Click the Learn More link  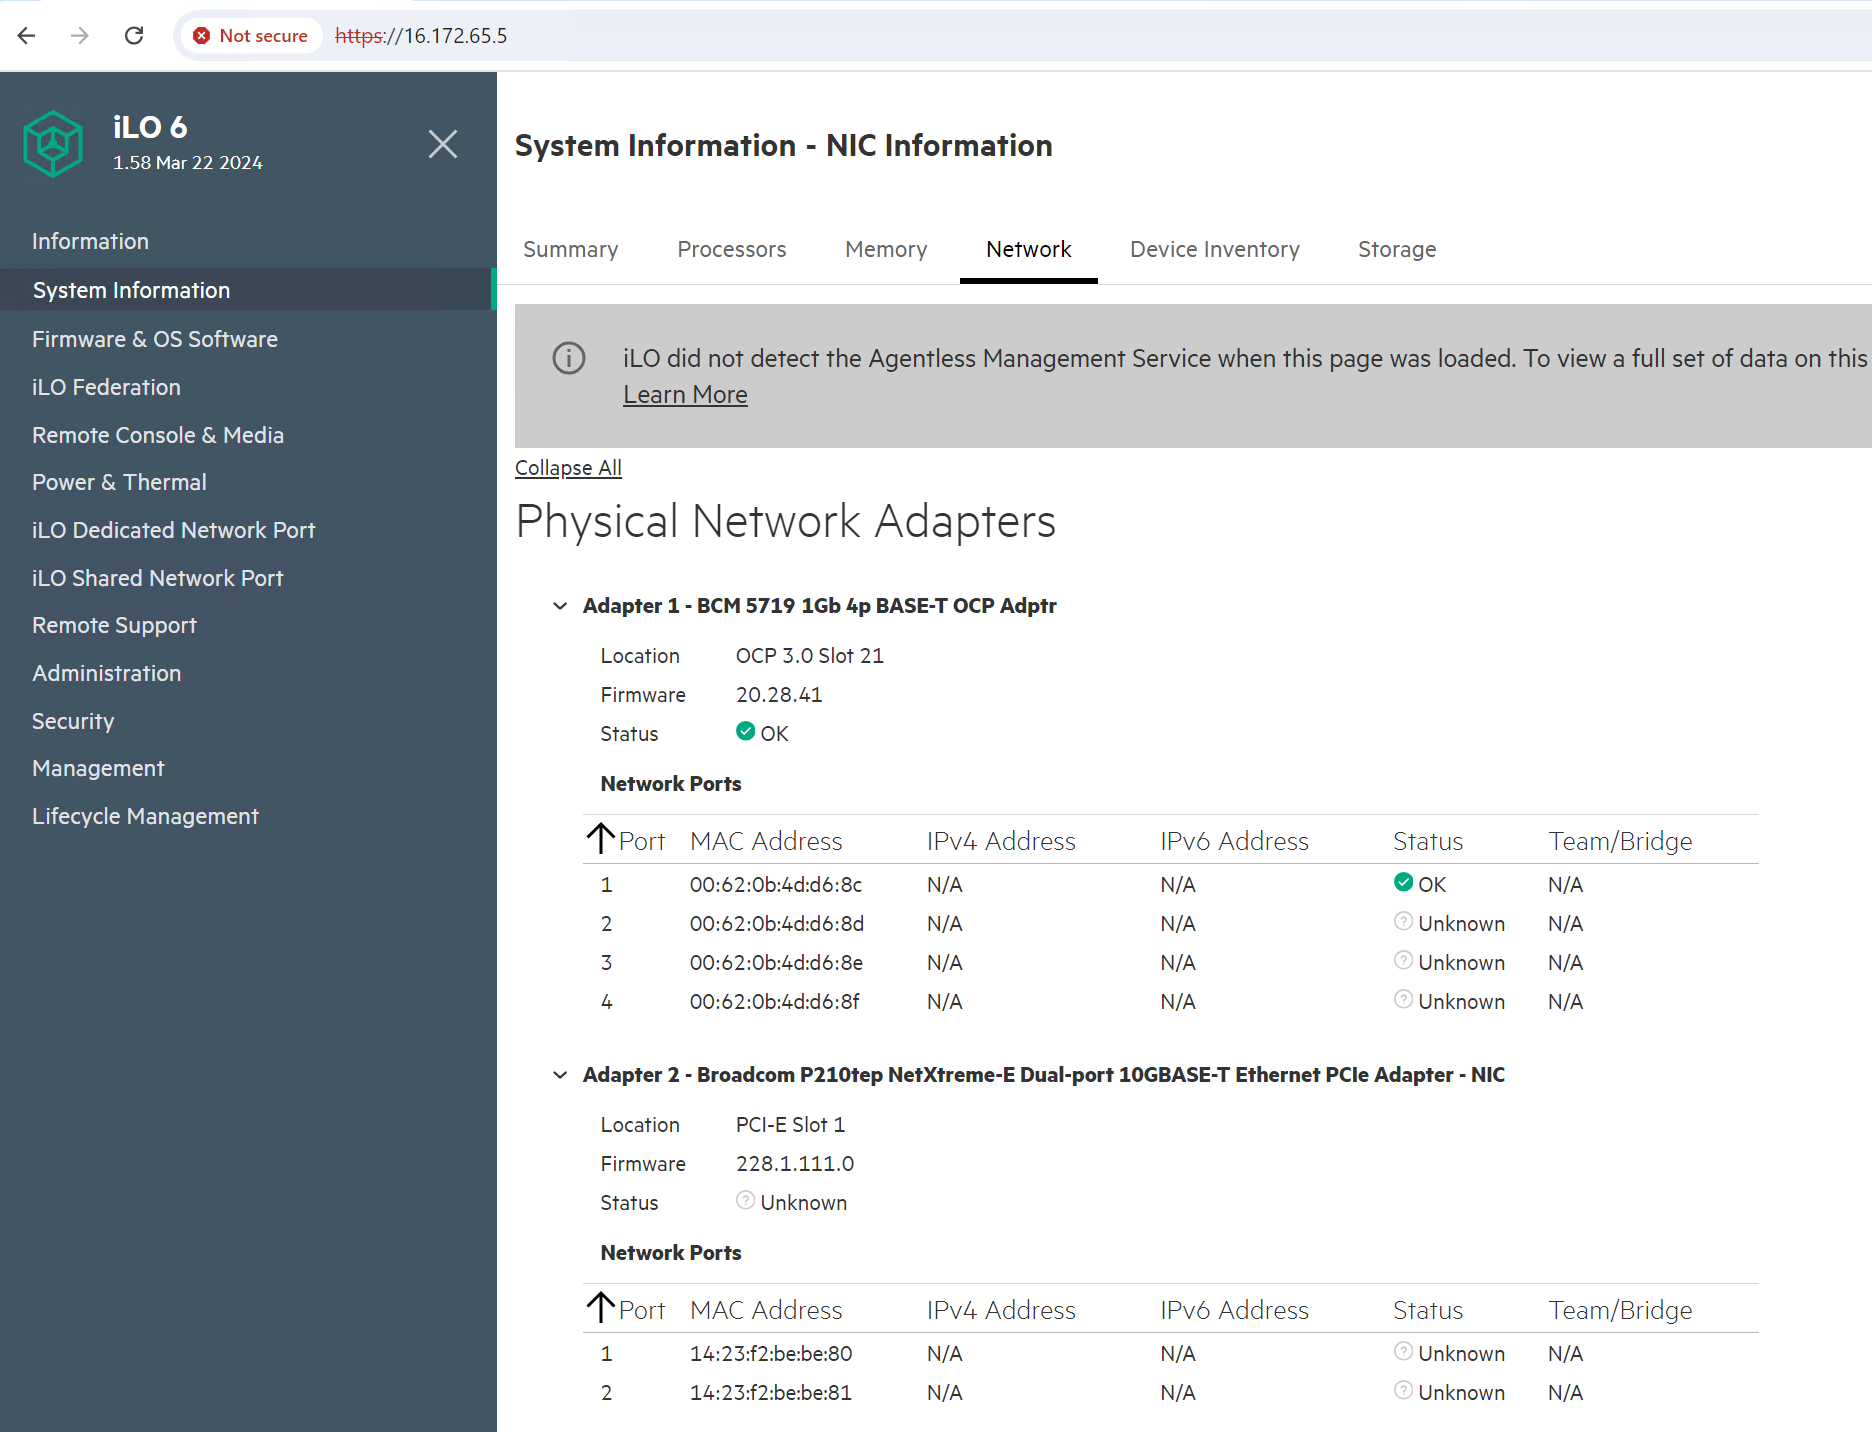click(685, 395)
